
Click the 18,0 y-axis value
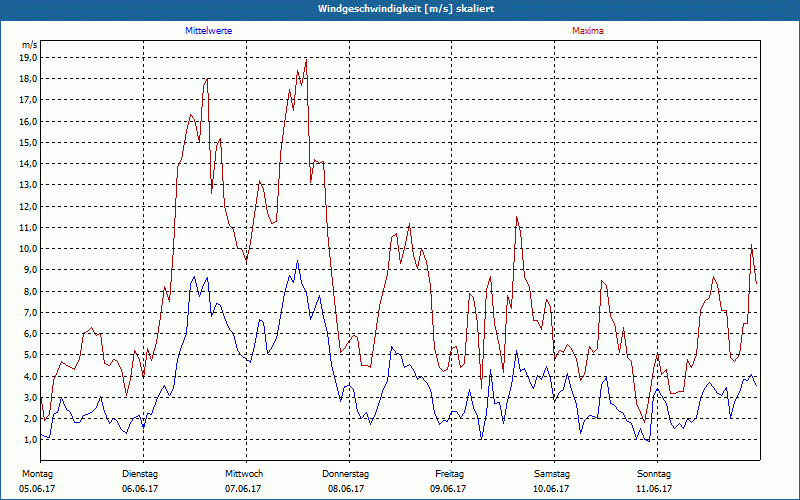click(29, 79)
